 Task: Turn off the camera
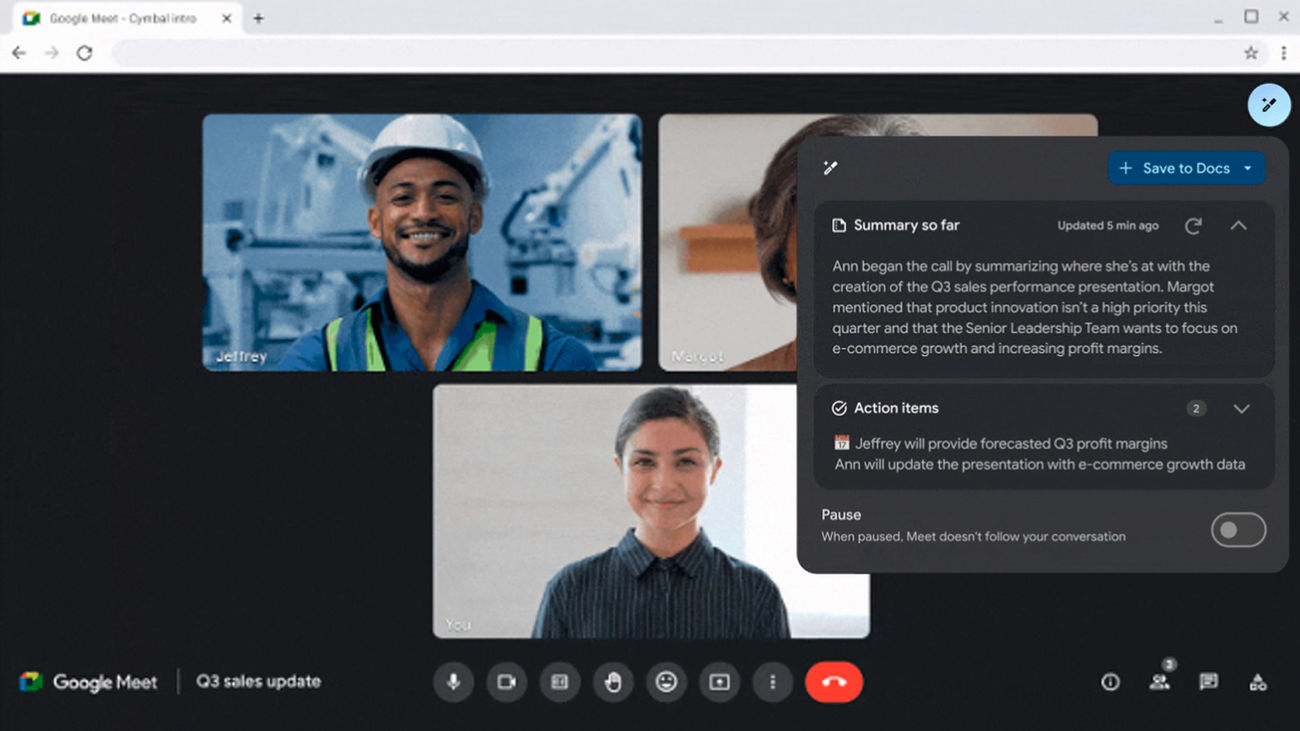pyautogui.click(x=506, y=682)
